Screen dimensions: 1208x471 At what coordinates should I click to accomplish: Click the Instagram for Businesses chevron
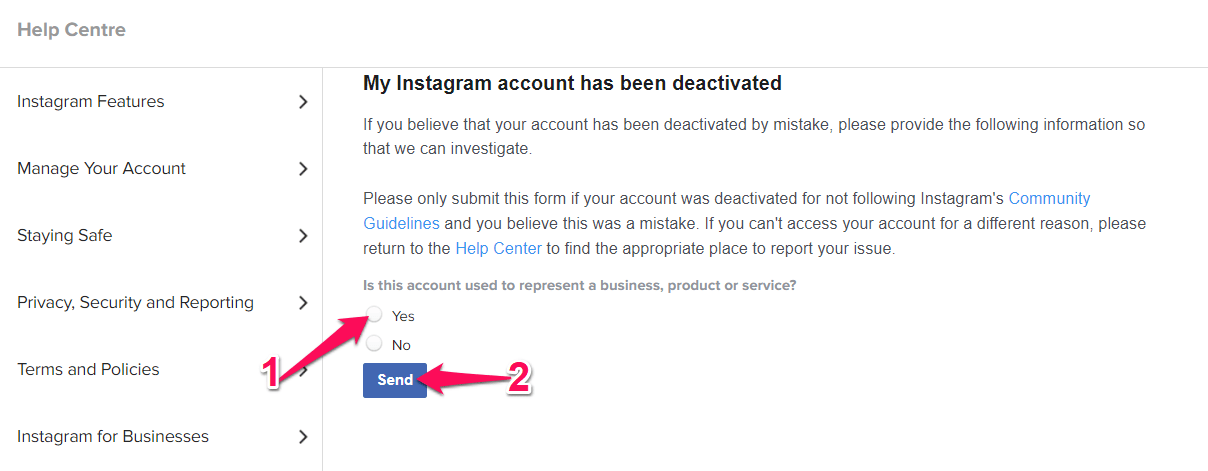[303, 437]
